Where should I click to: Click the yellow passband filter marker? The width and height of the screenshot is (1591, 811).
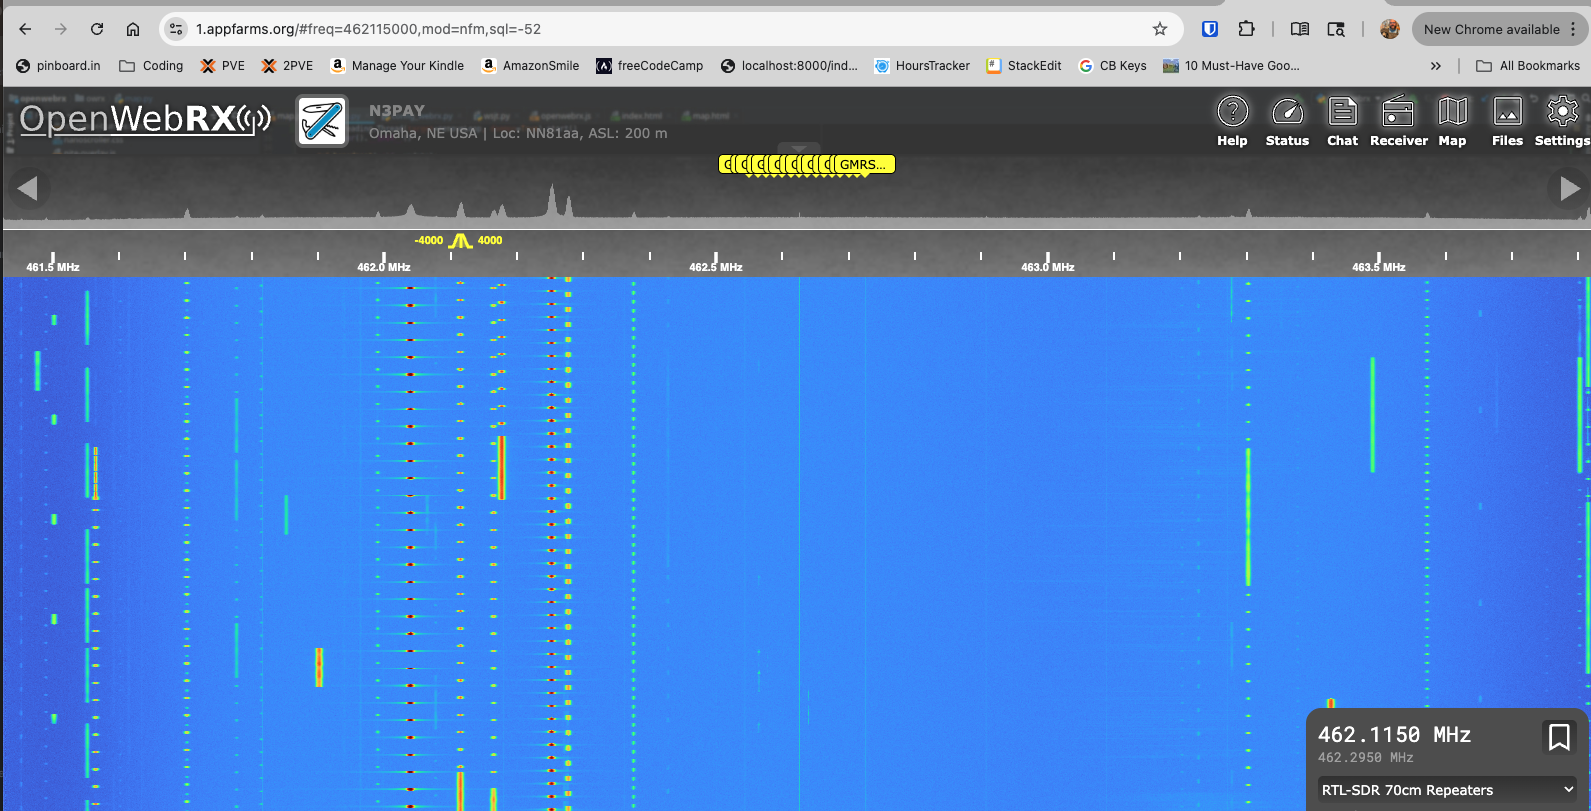(460, 241)
